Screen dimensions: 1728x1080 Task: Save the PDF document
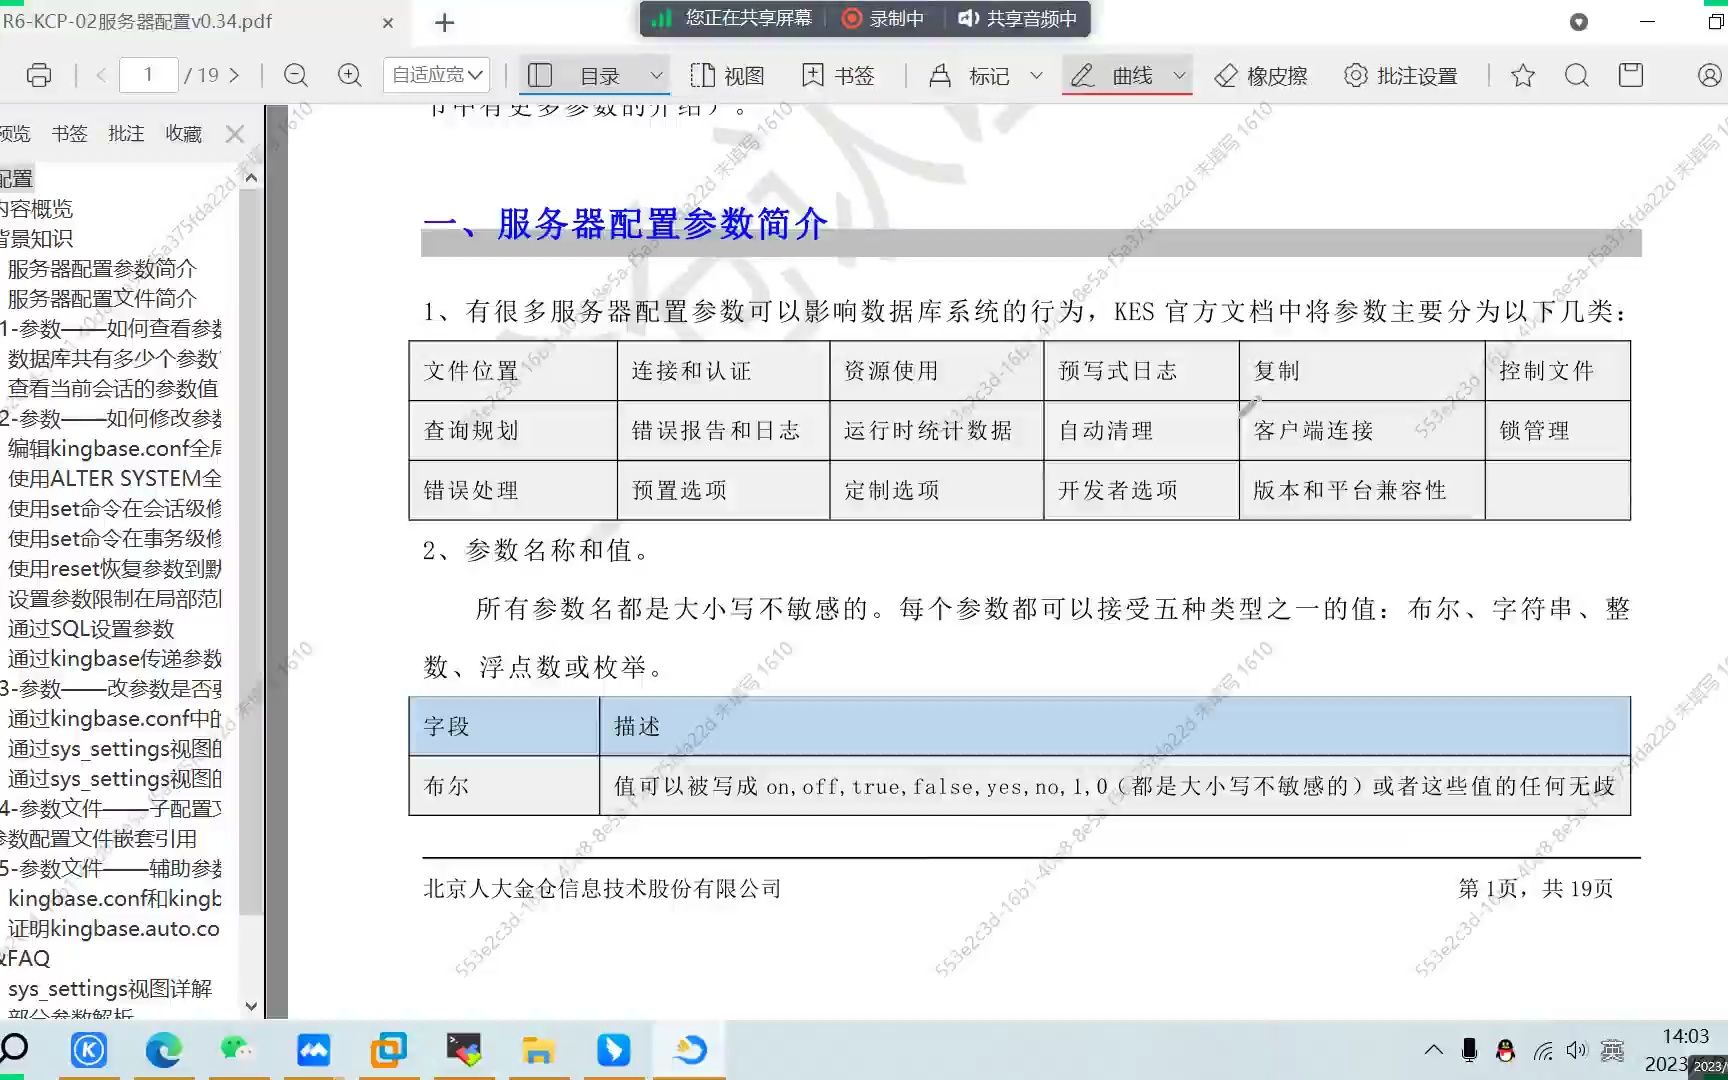tap(1631, 74)
